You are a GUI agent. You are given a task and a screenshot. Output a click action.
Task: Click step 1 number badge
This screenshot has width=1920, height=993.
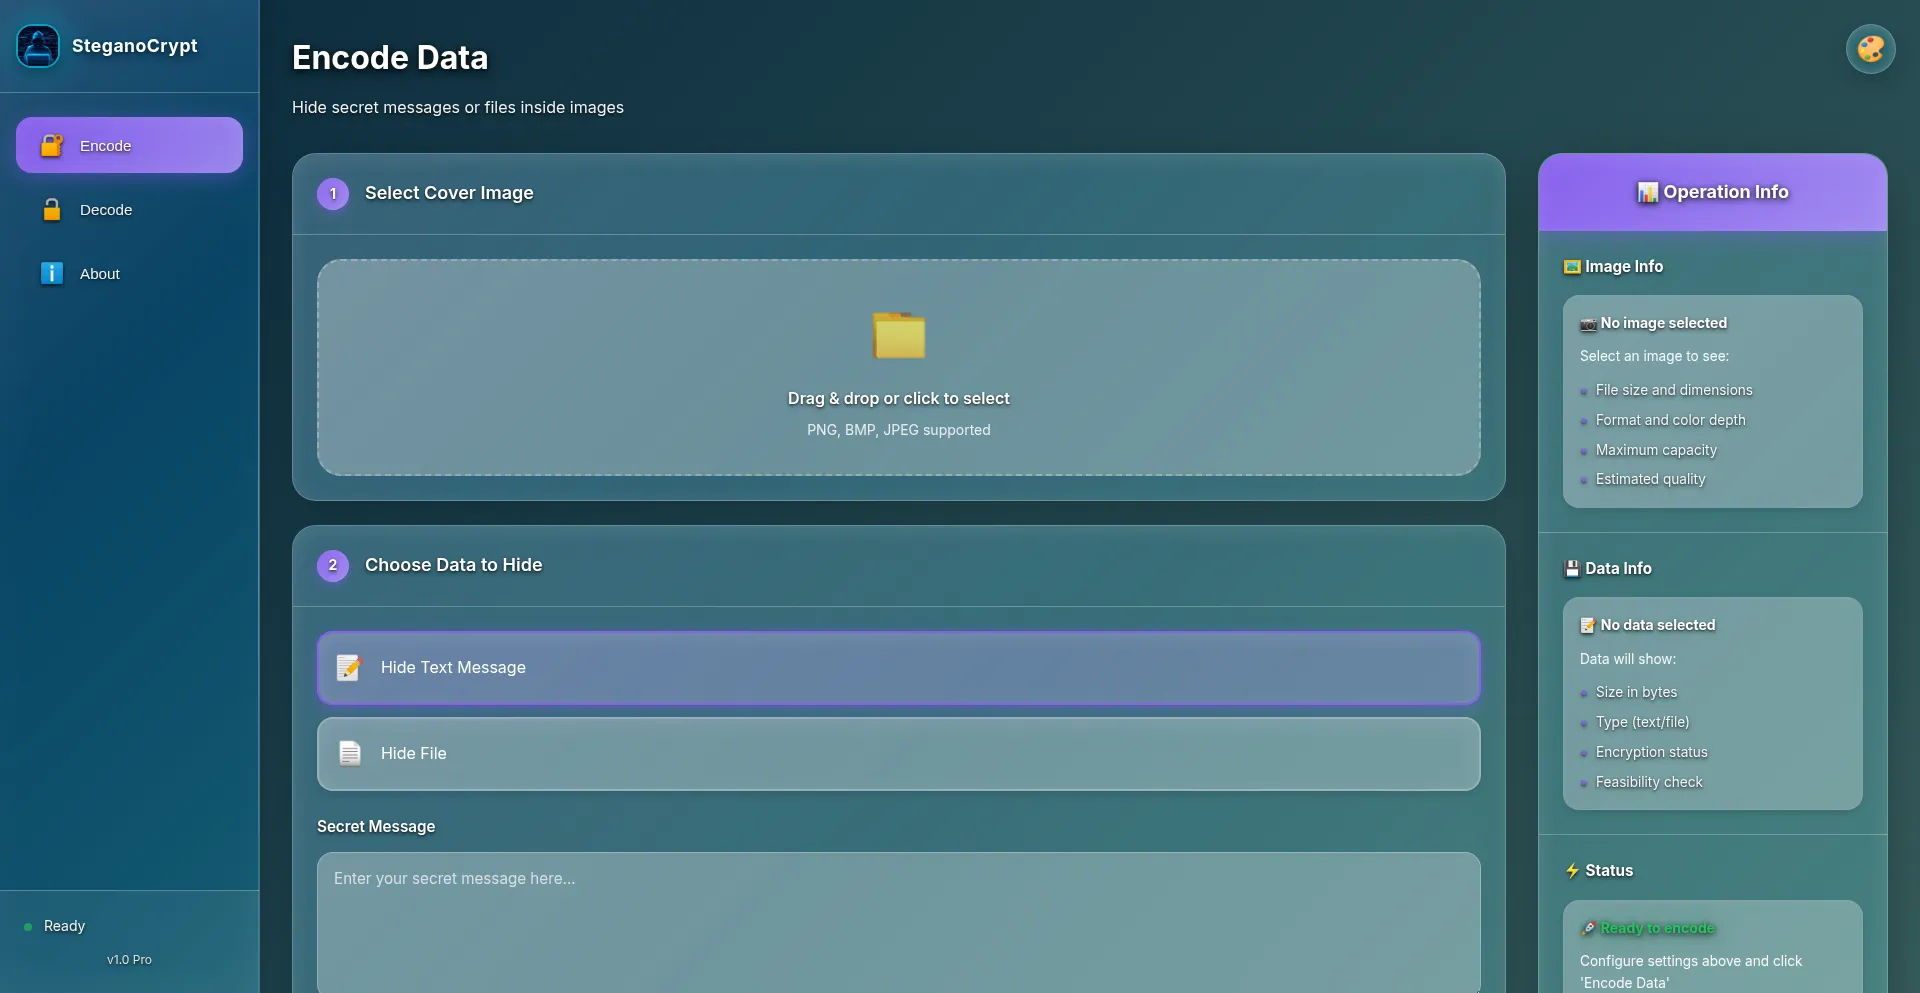pyautogui.click(x=333, y=194)
